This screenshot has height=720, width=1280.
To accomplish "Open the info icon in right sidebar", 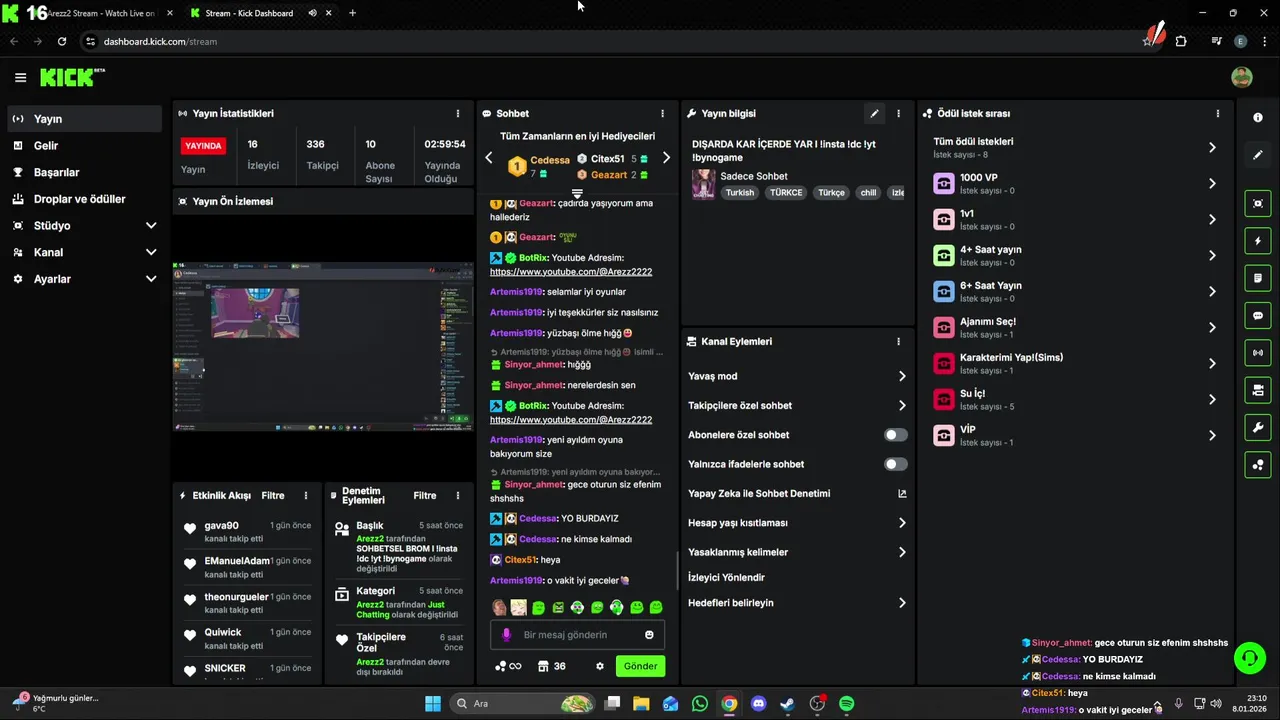I will coord(1258,118).
